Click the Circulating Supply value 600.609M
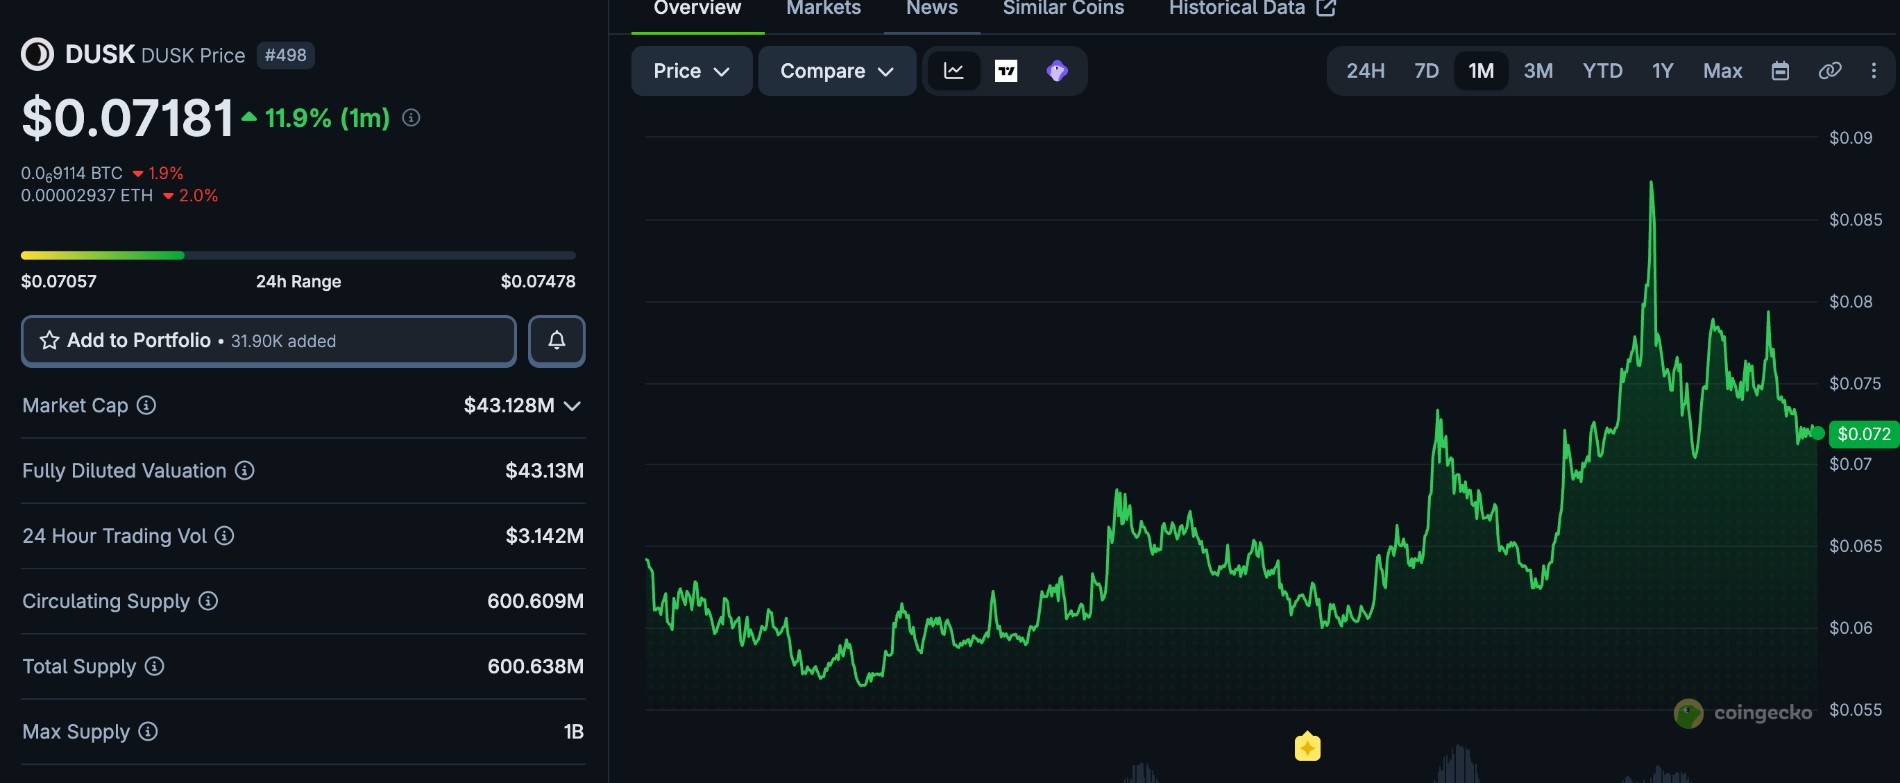 coord(535,601)
